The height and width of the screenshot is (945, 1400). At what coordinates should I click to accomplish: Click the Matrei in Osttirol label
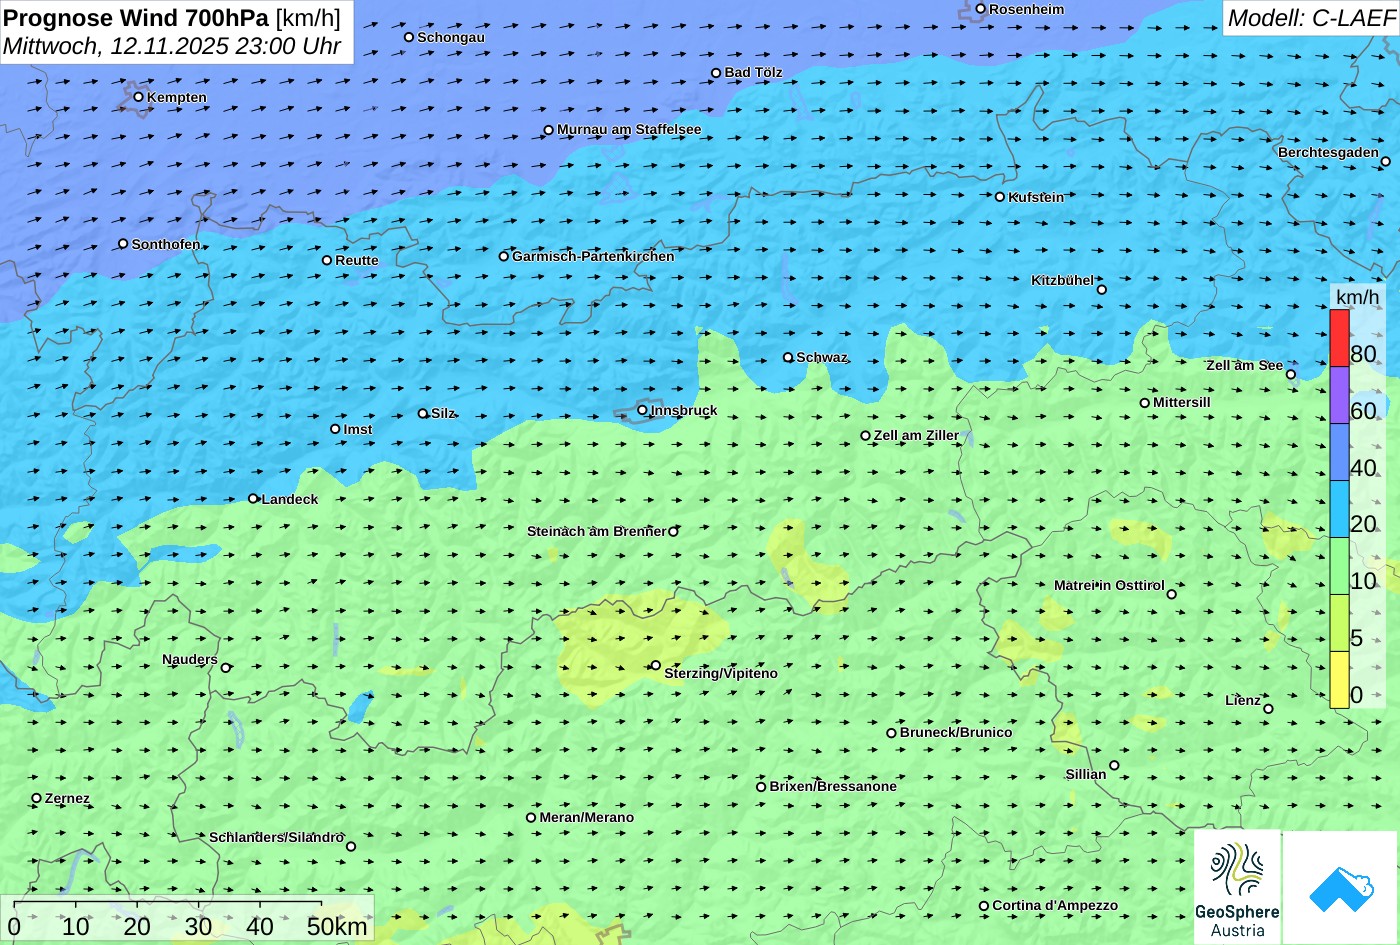pos(1109,585)
